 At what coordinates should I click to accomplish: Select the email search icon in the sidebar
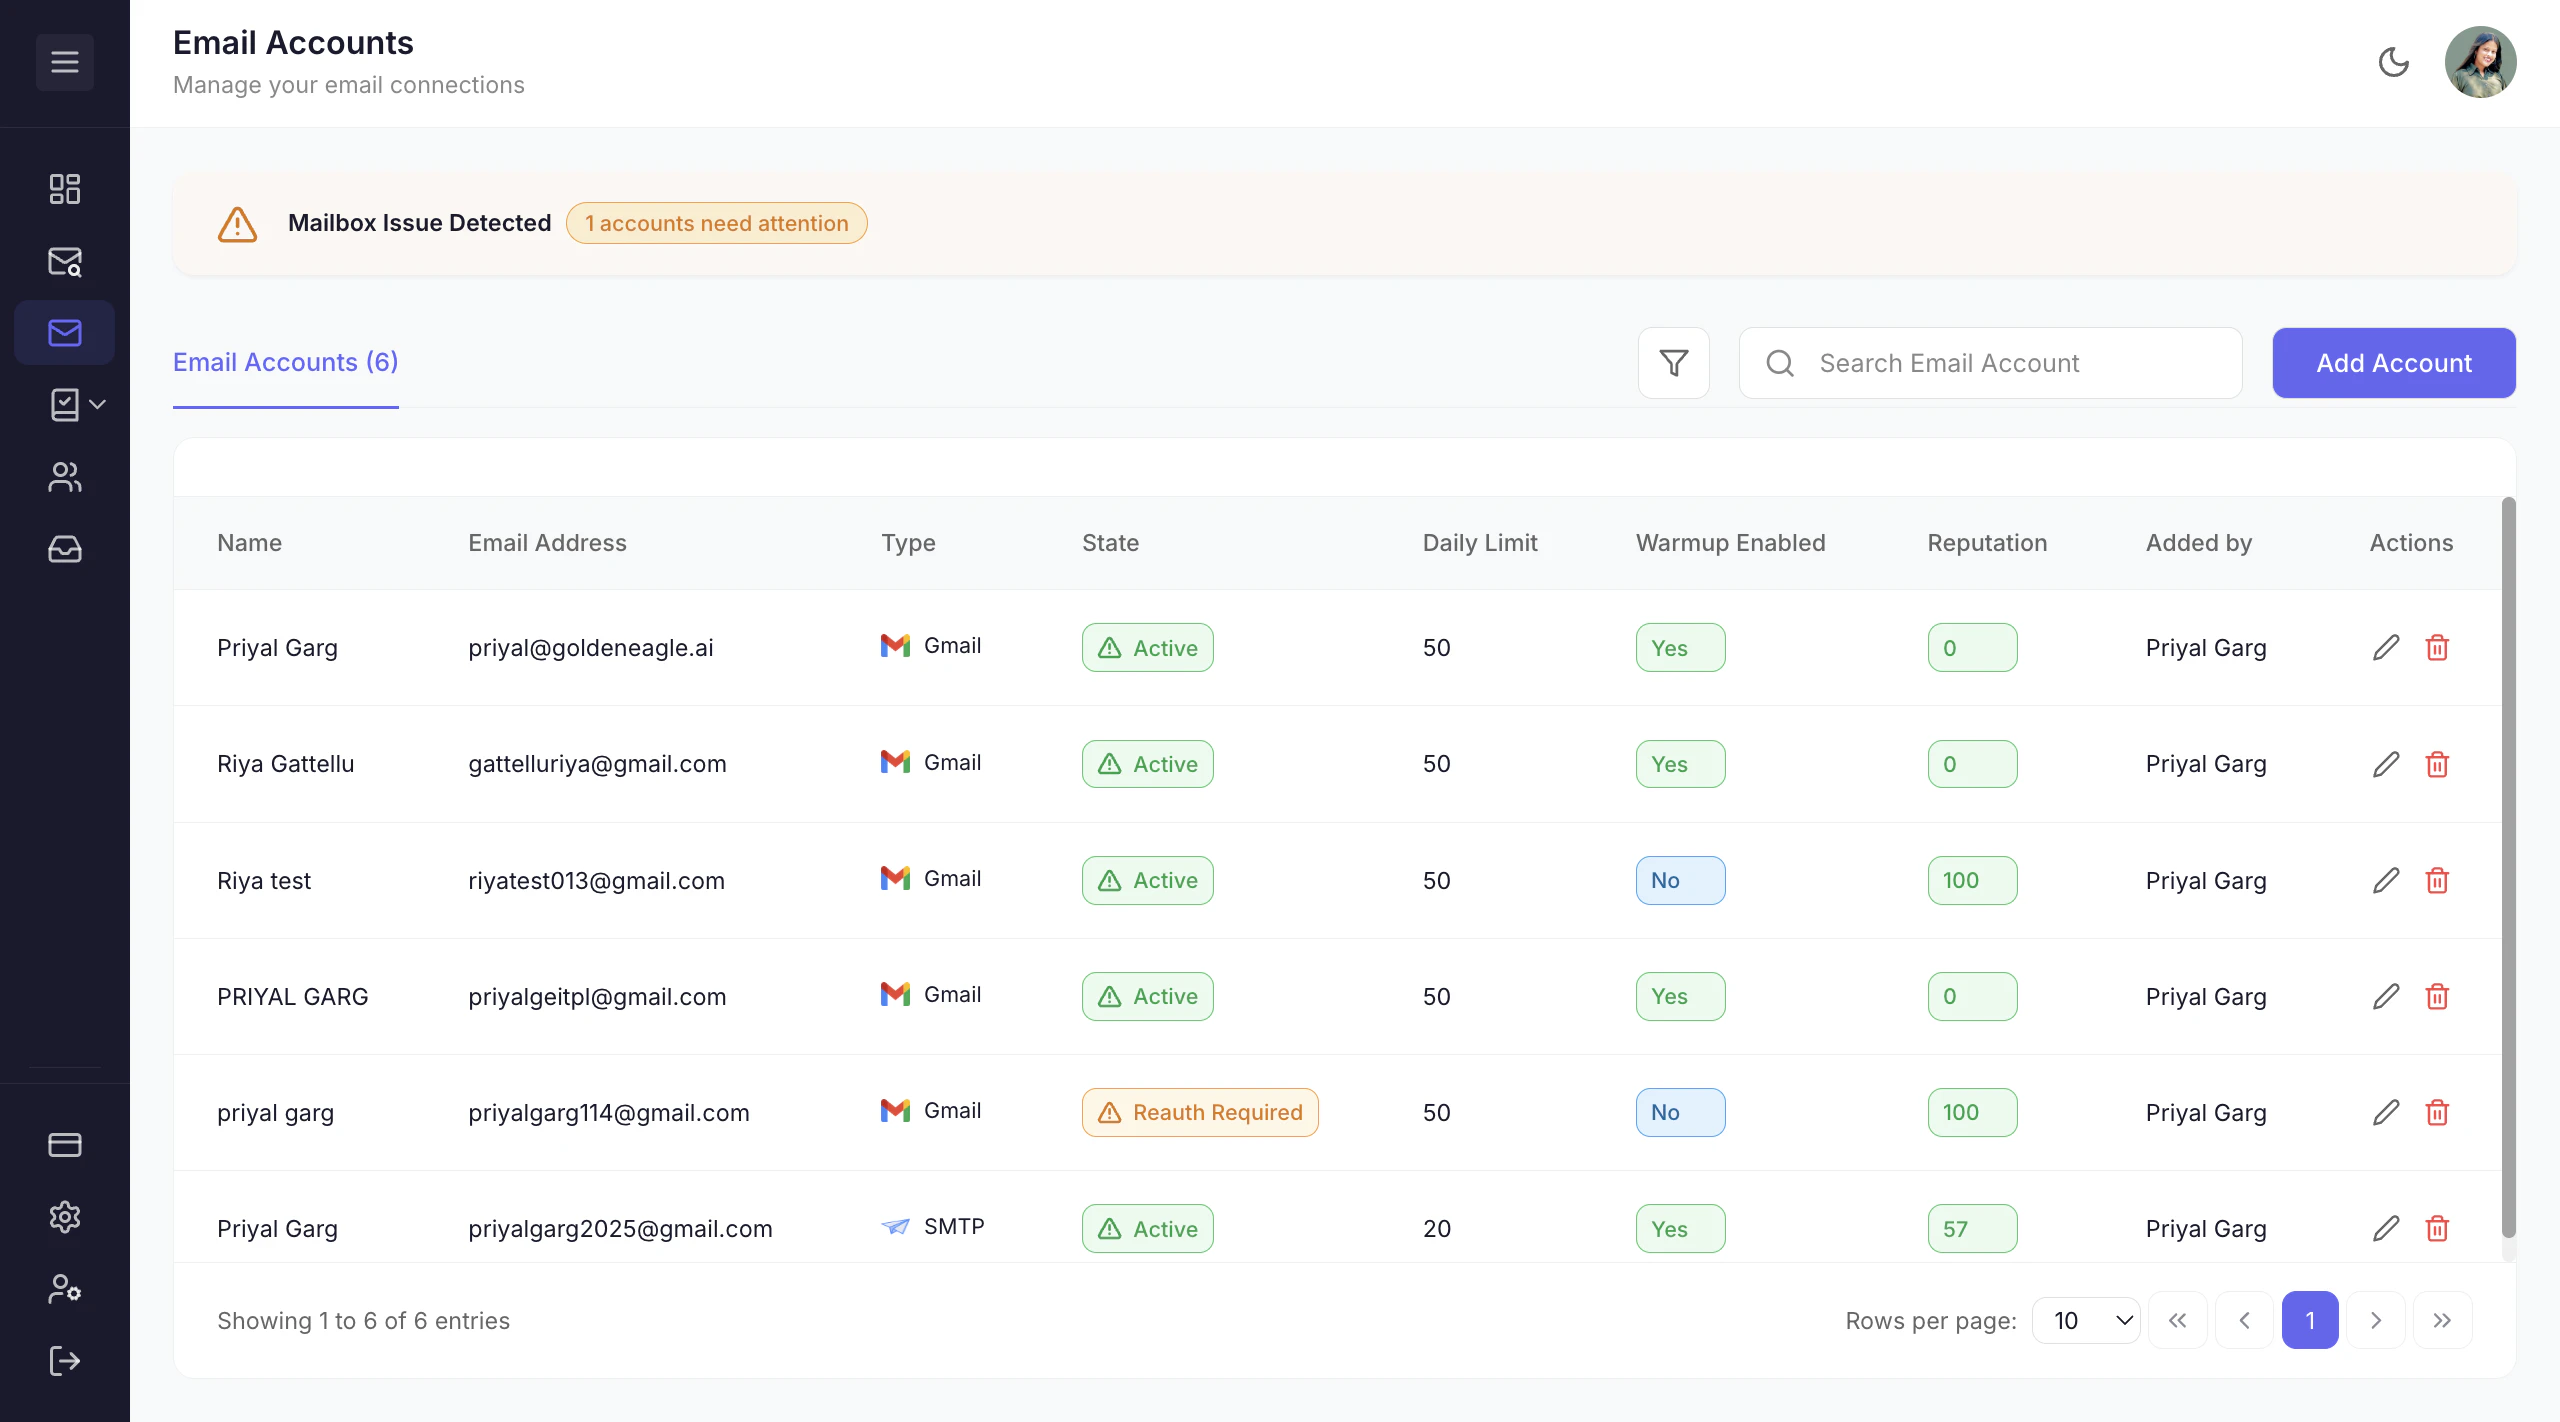[64, 261]
